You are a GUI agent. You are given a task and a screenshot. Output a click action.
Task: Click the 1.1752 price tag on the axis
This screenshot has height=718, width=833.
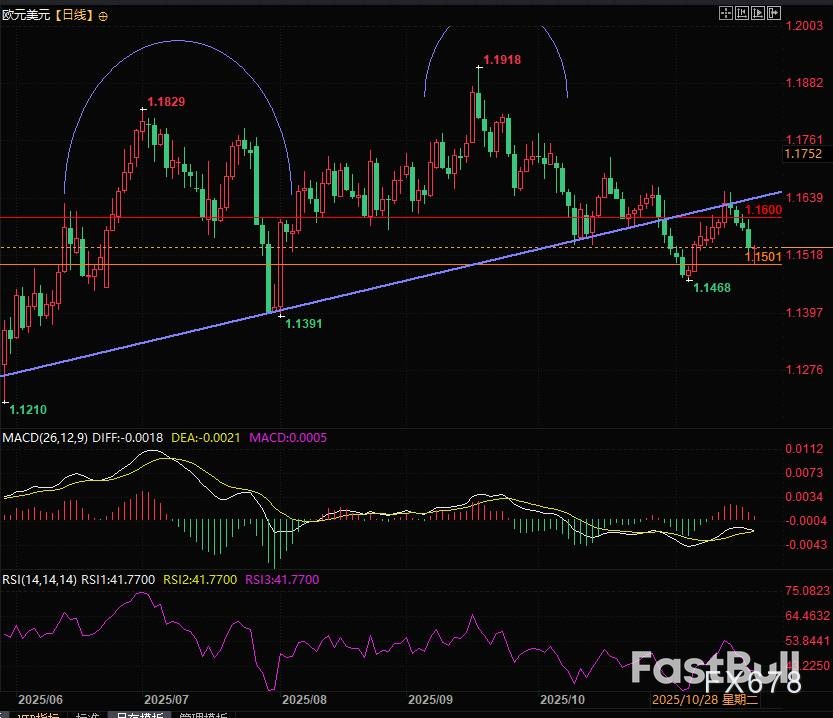(803, 154)
